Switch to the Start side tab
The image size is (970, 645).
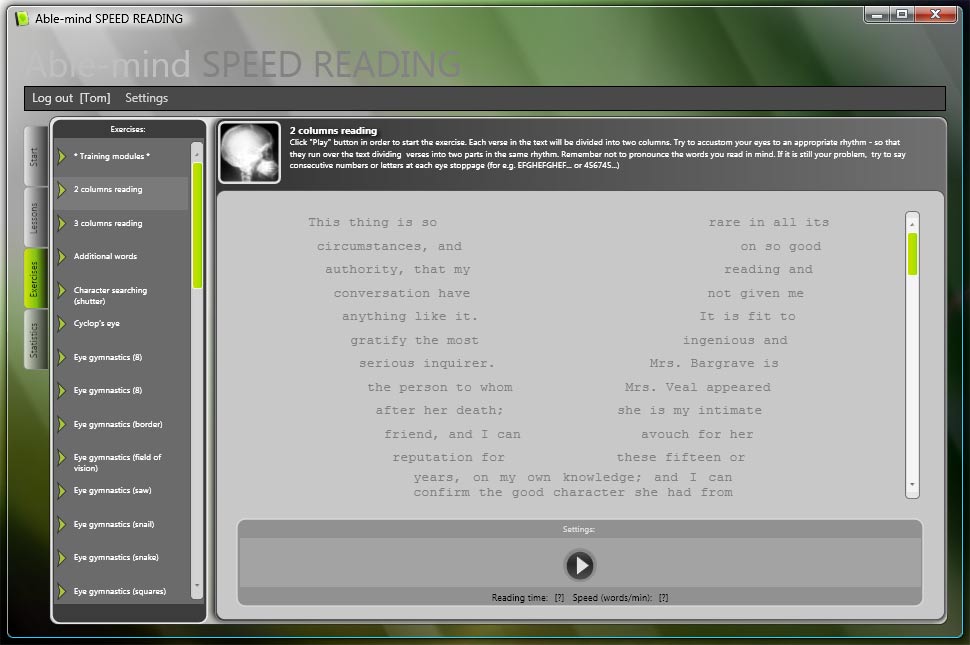35,156
